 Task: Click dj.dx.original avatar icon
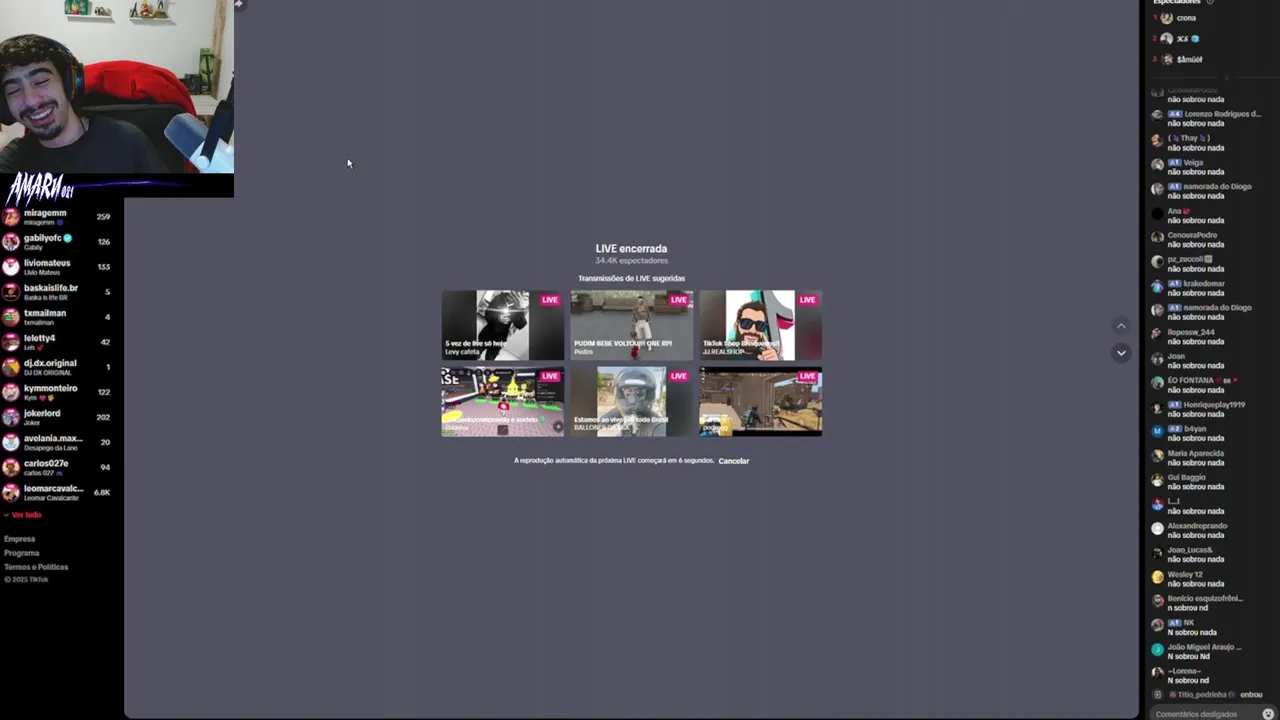(11, 367)
